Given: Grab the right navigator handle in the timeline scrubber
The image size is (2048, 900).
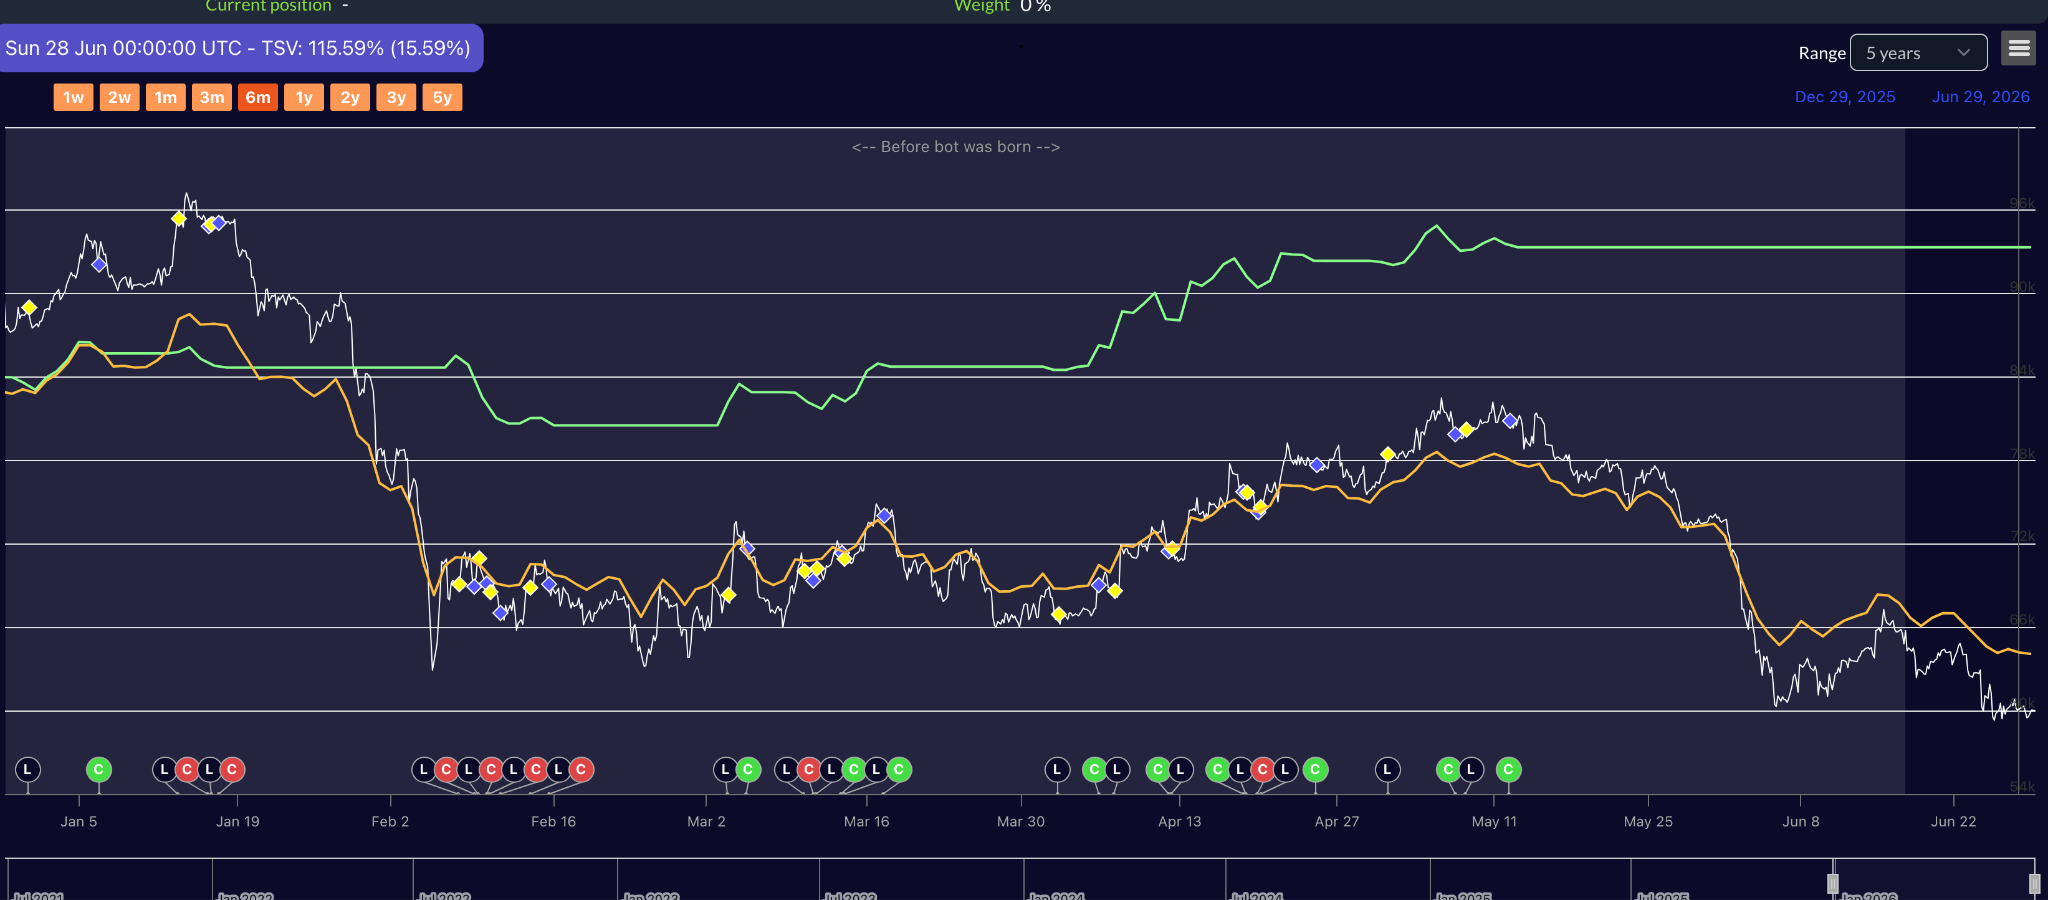Looking at the screenshot, I should point(2034,883).
